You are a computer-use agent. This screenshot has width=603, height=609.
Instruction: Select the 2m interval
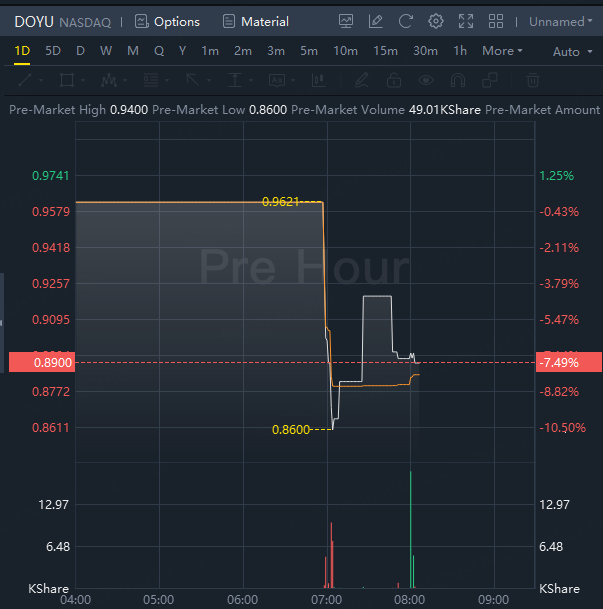pyautogui.click(x=243, y=51)
